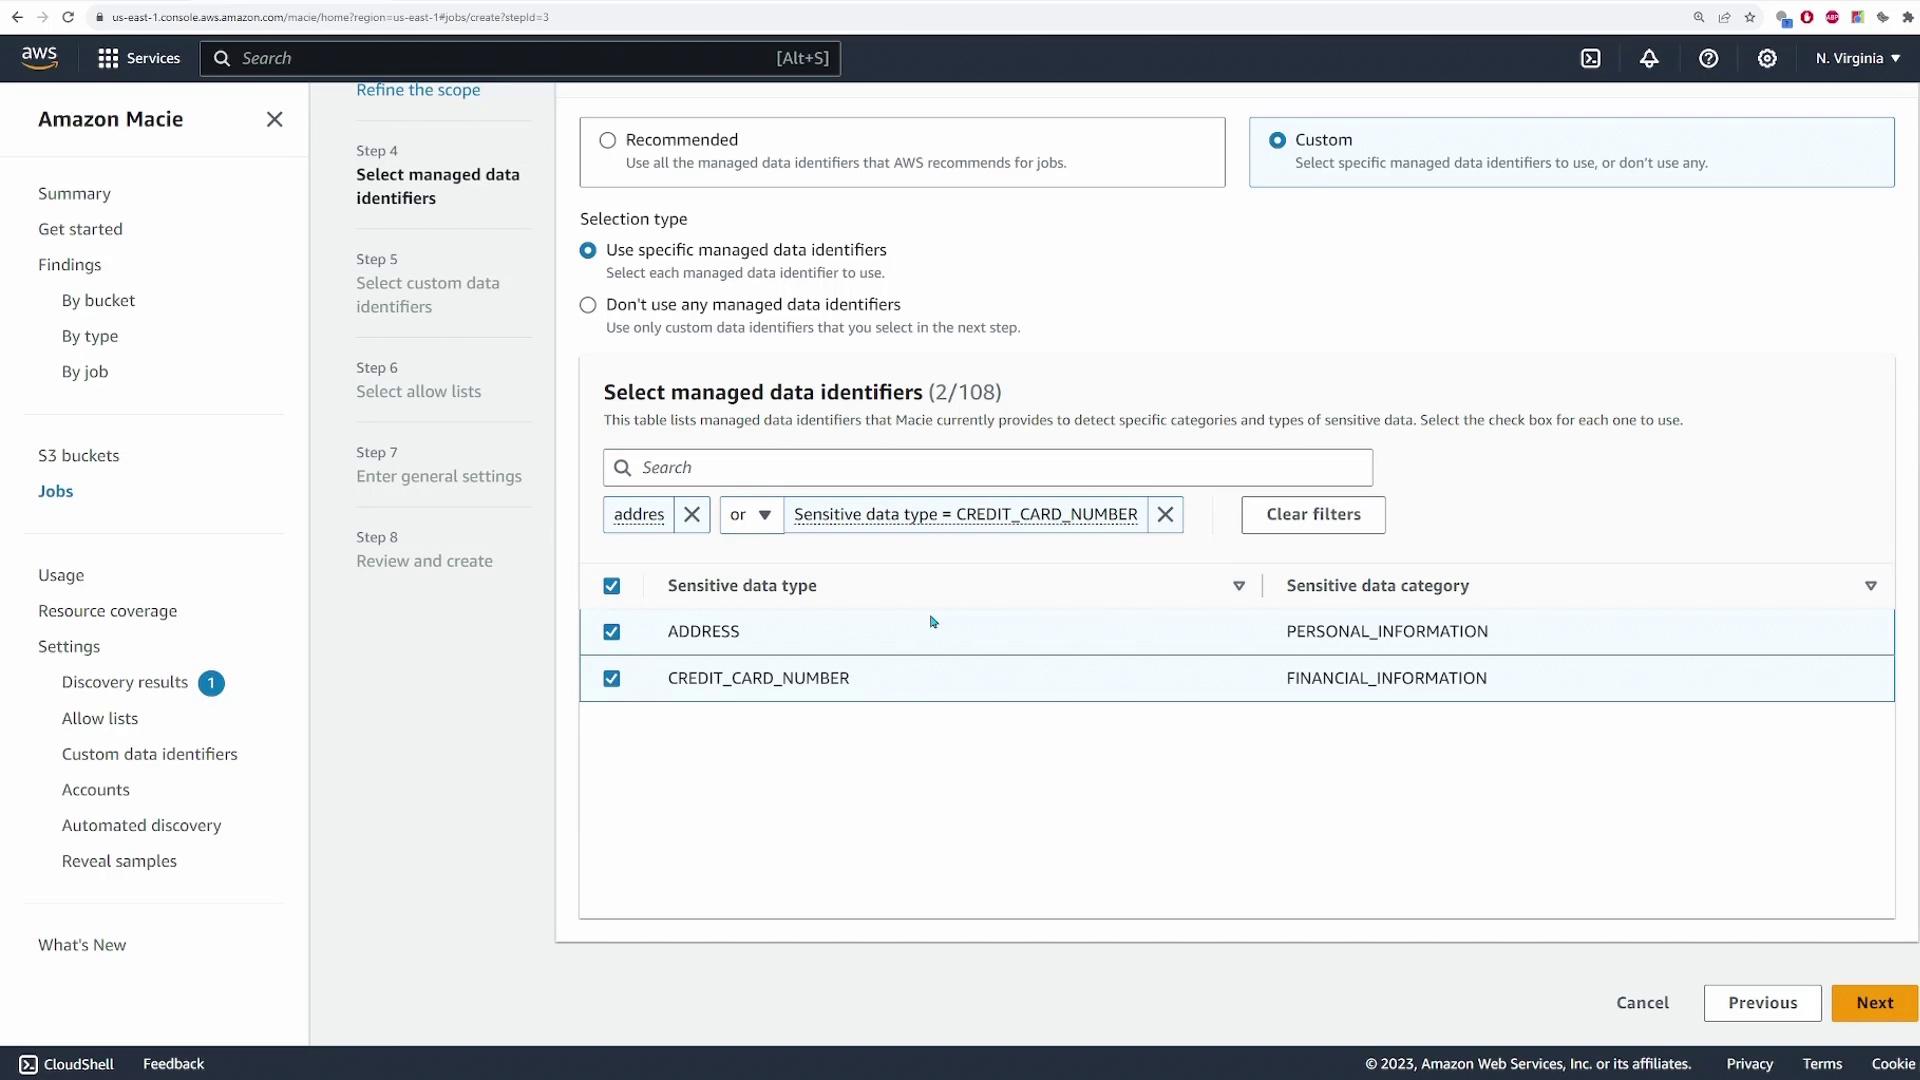Open the Jobs page
The height and width of the screenshot is (1080, 1920).
coord(55,491)
